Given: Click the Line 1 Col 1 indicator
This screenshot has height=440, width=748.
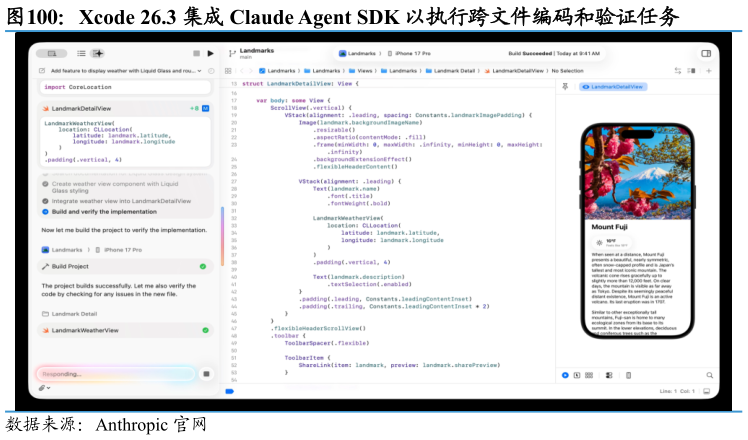Looking at the screenshot, I should pos(677,391).
